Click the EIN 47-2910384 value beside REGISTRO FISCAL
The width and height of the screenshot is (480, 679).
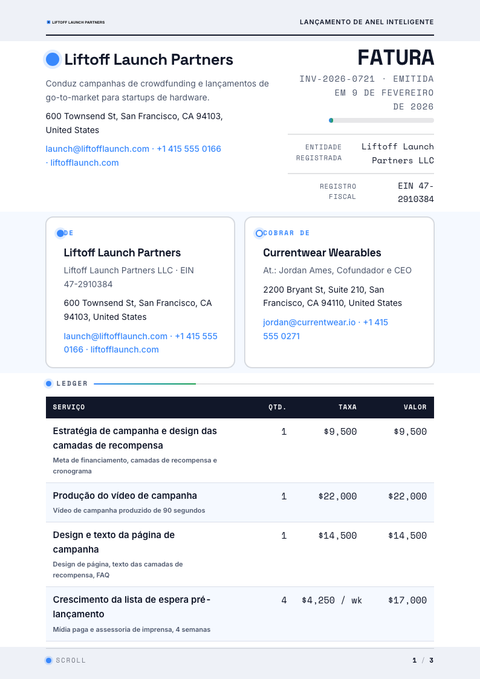(416, 192)
